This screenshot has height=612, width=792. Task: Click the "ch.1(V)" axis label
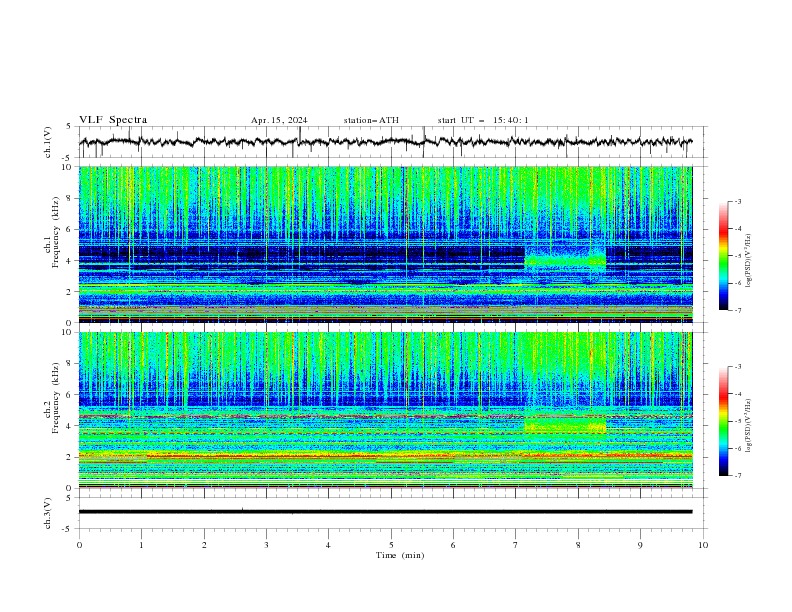pyautogui.click(x=48, y=142)
